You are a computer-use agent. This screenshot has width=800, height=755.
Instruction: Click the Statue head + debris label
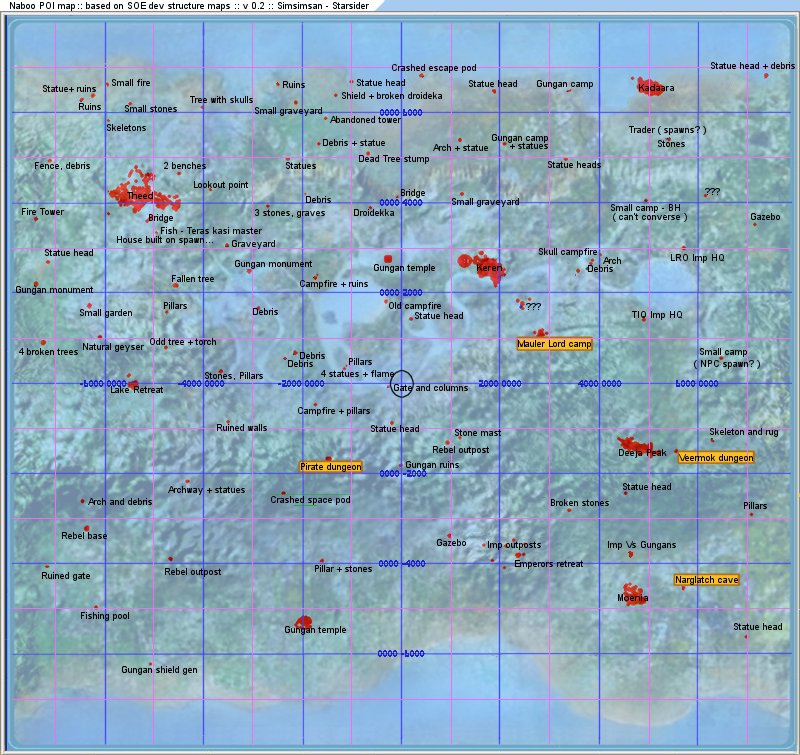(x=753, y=66)
